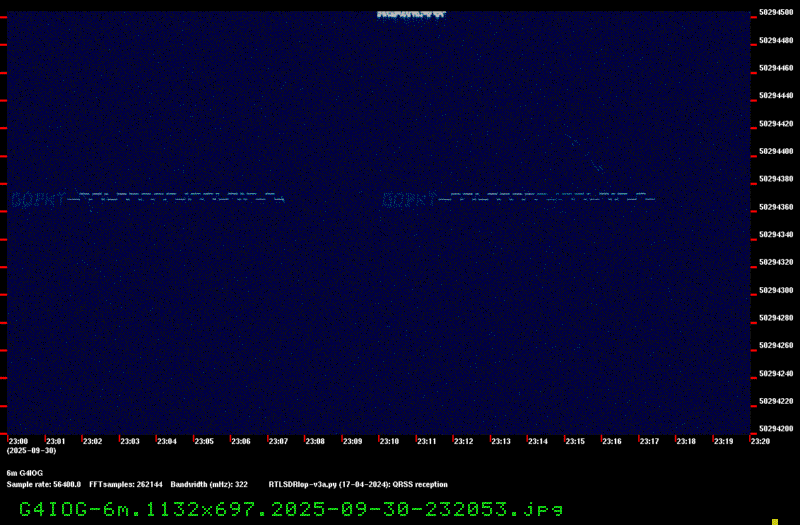Click the RTLSDRlop-v3a.py QRSS reception text
800x525 pixels.
pos(358,484)
